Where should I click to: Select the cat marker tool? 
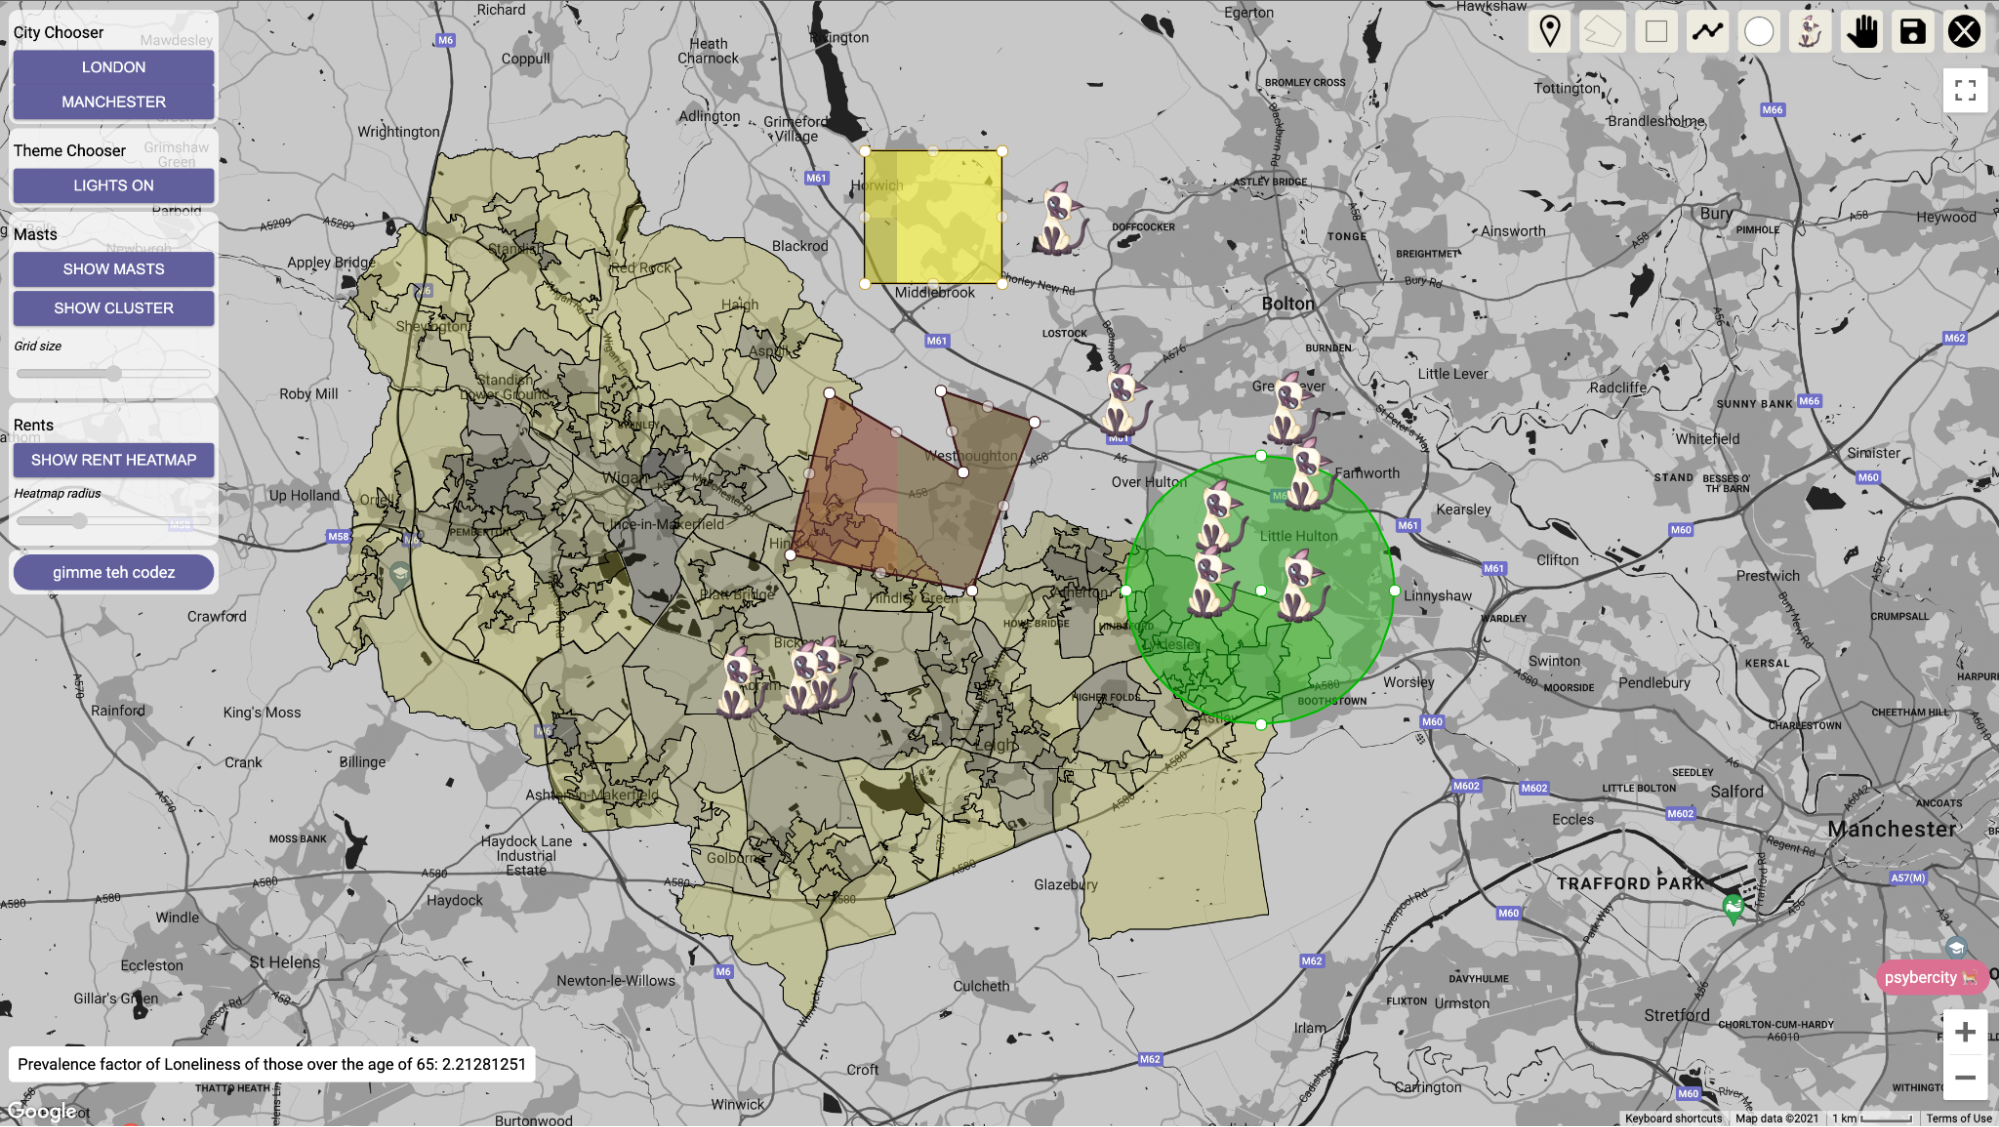(x=1809, y=32)
